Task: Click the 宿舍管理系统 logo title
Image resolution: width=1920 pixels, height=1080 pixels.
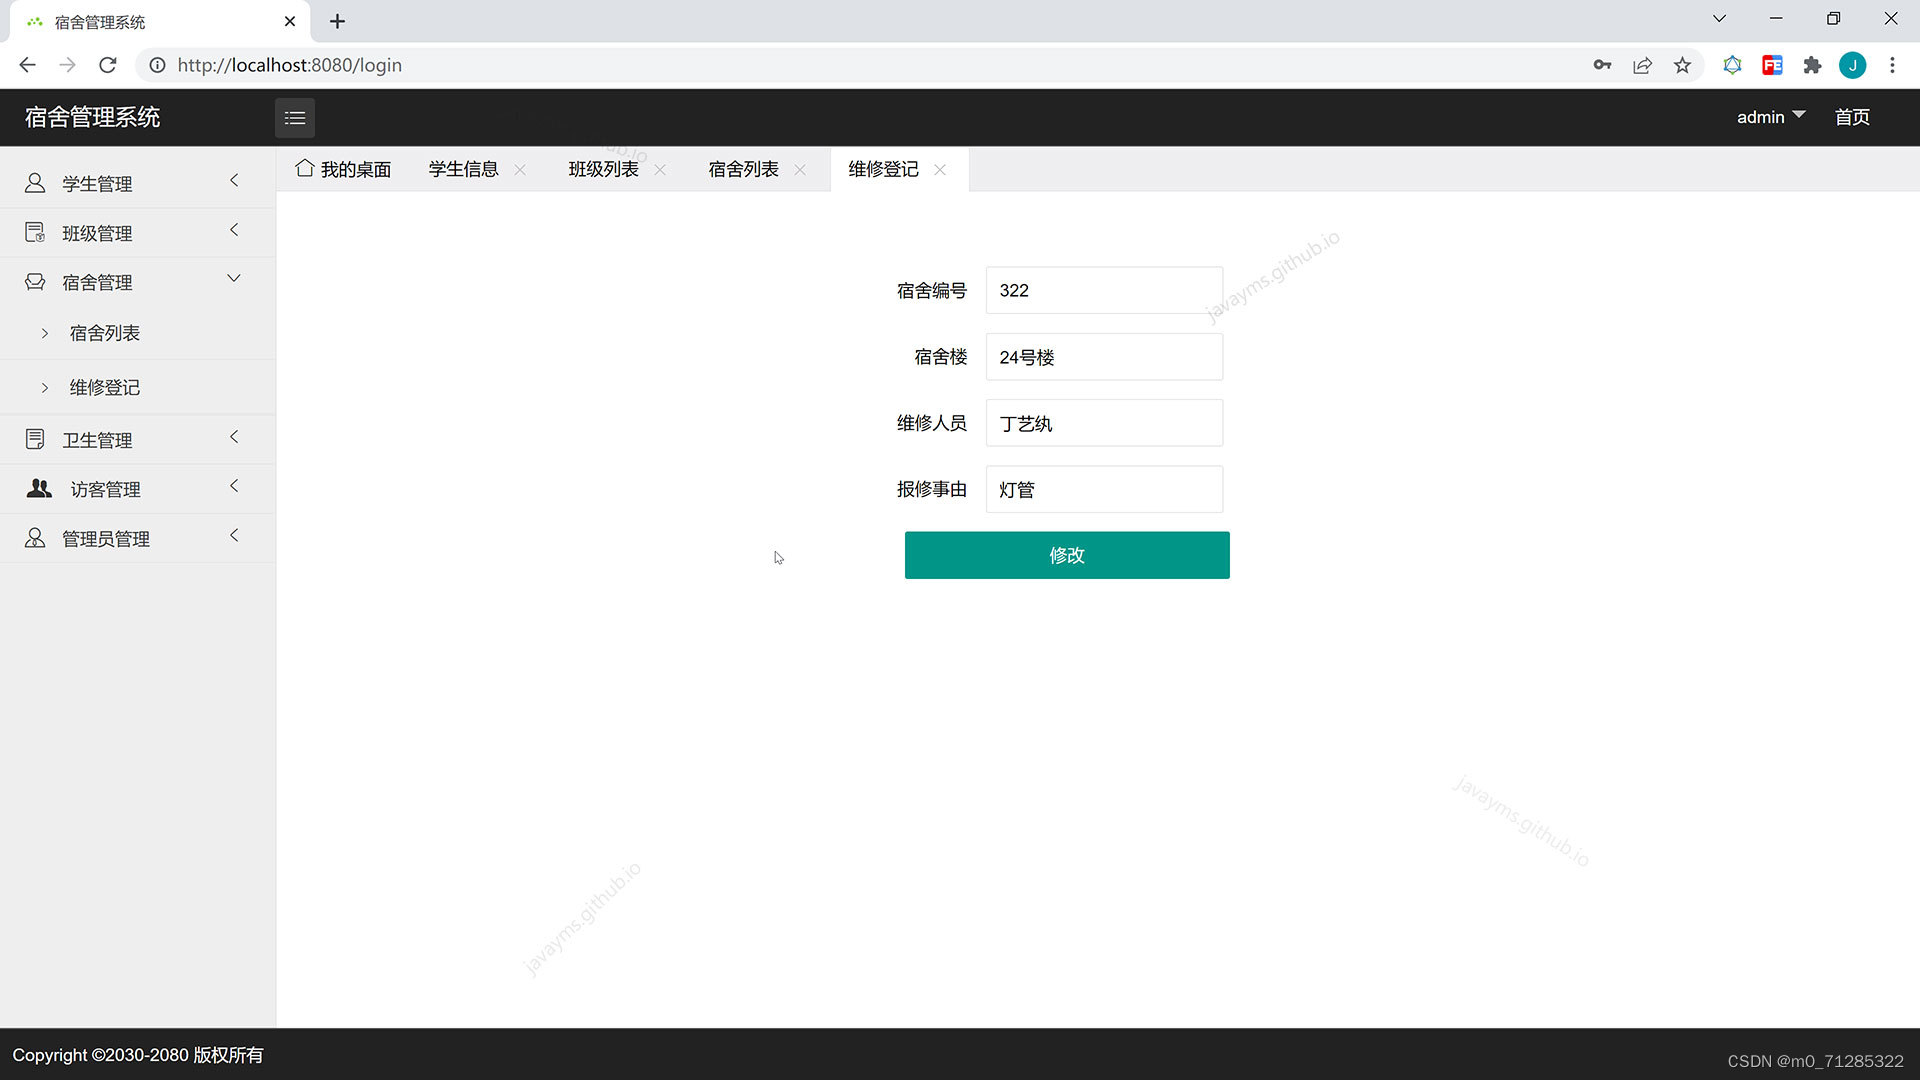Action: pyautogui.click(x=92, y=117)
